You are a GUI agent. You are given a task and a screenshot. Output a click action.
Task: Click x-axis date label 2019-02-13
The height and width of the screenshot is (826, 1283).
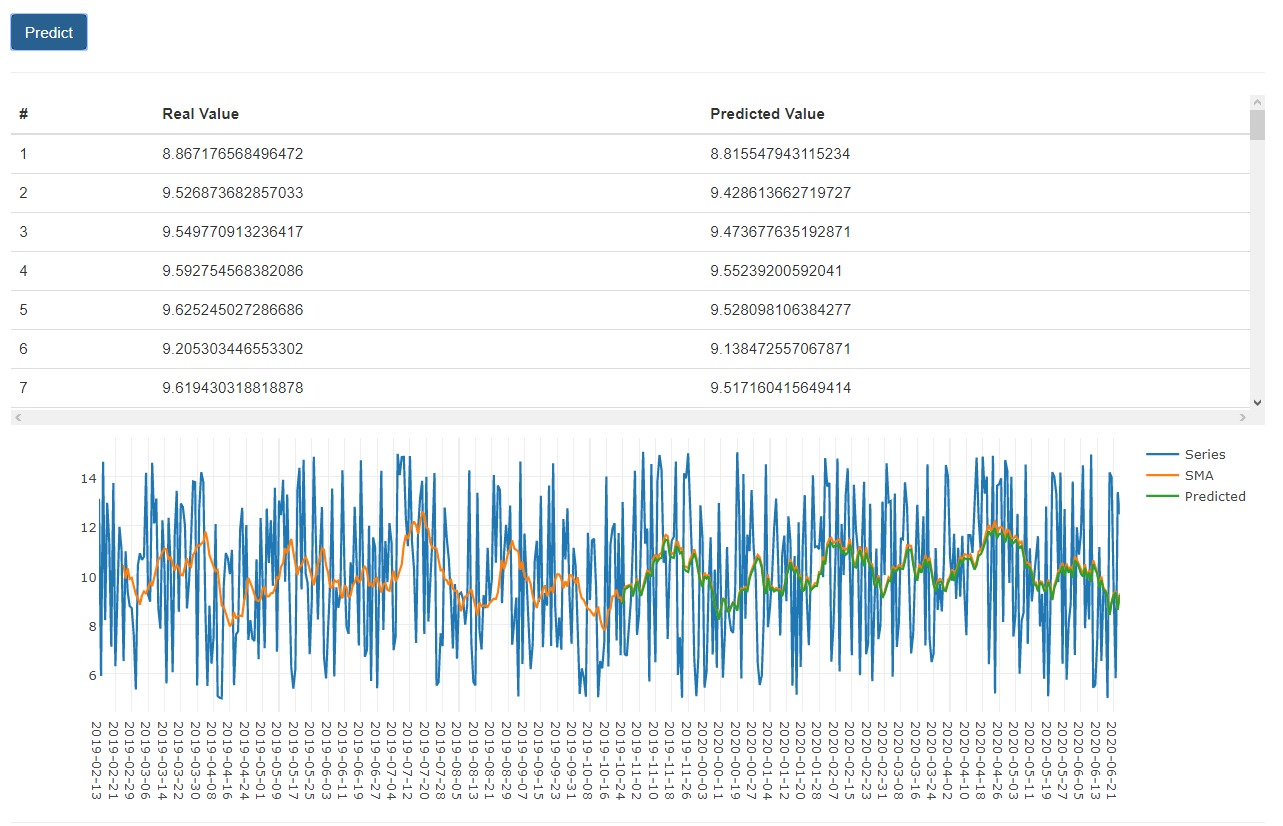click(96, 760)
